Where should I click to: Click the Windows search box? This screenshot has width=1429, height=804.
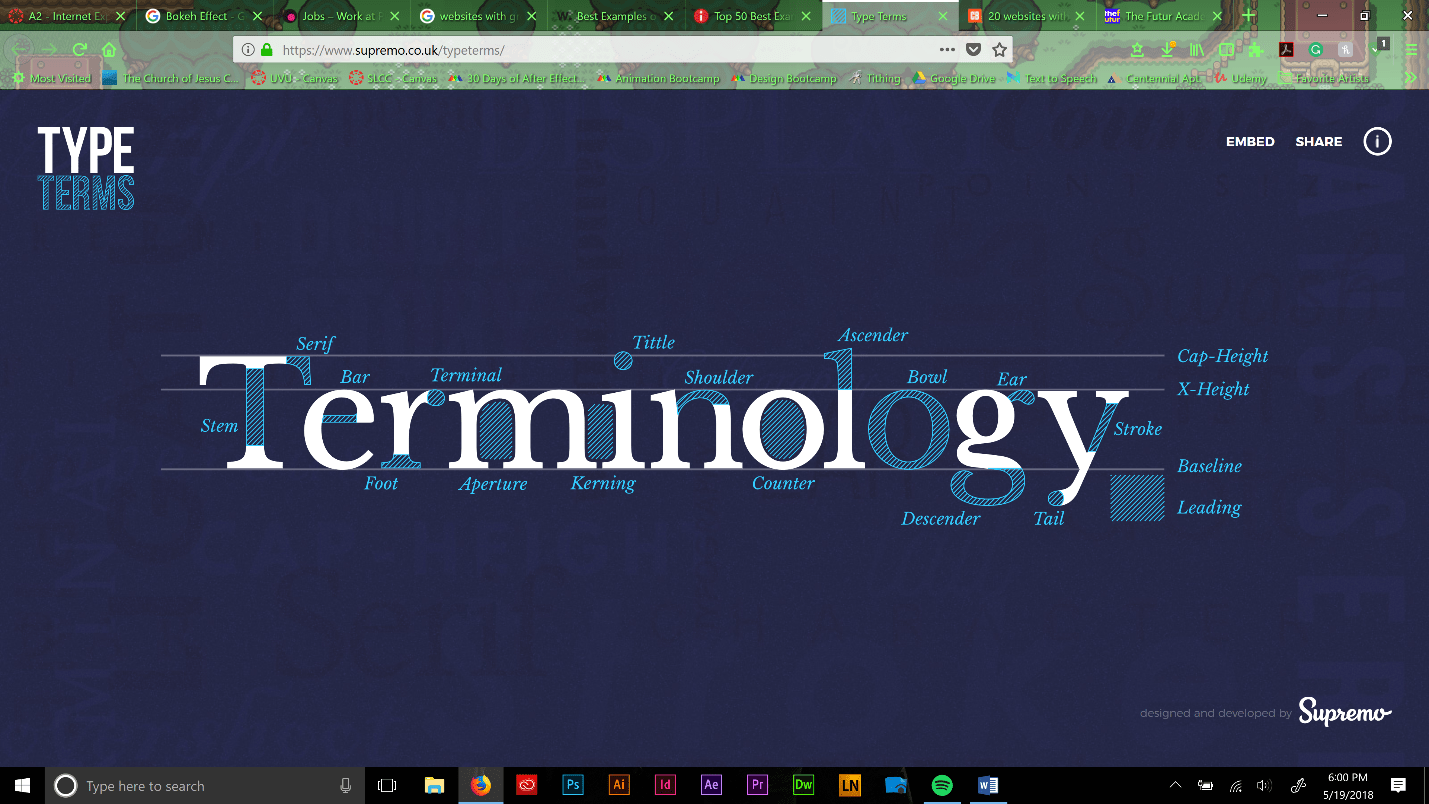(200, 785)
